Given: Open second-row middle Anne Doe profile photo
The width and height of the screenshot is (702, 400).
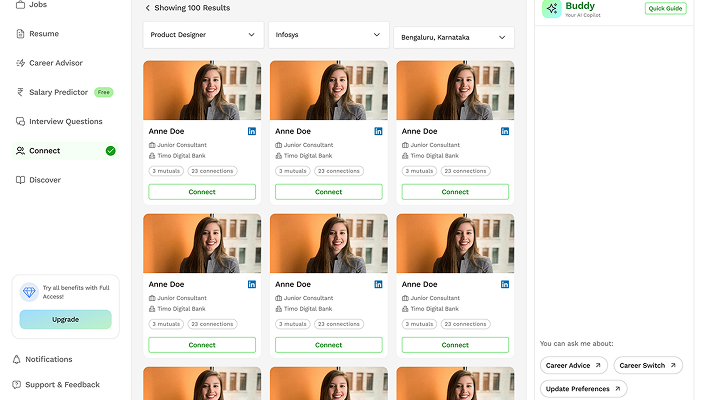Looking at the screenshot, I should pyautogui.click(x=329, y=244).
